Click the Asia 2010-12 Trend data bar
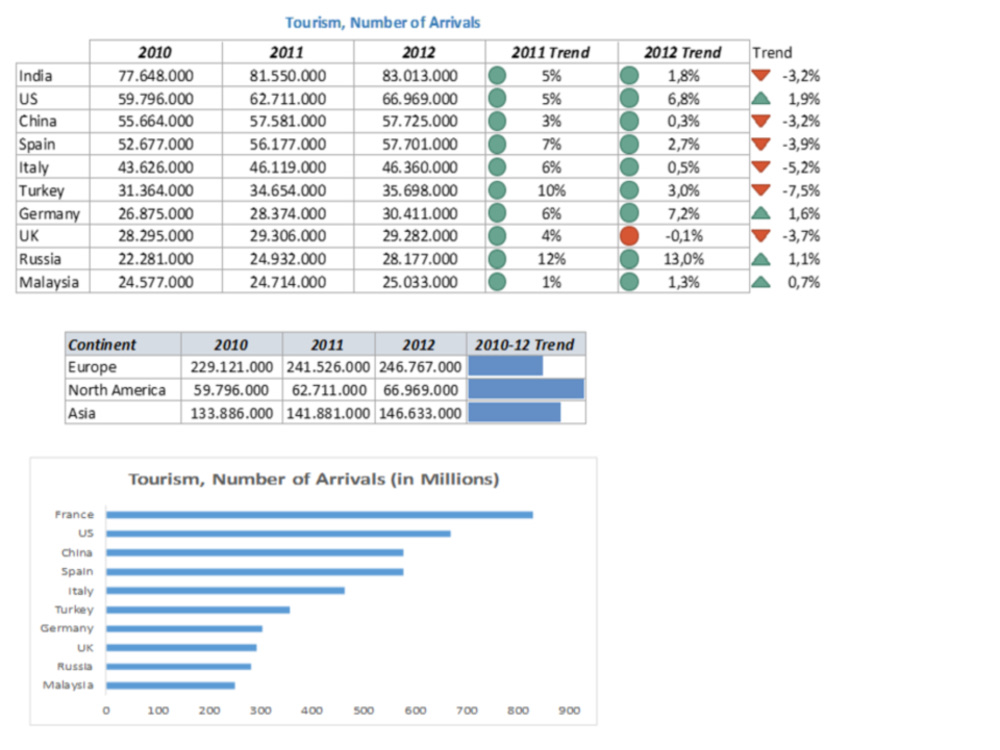 pos(515,413)
